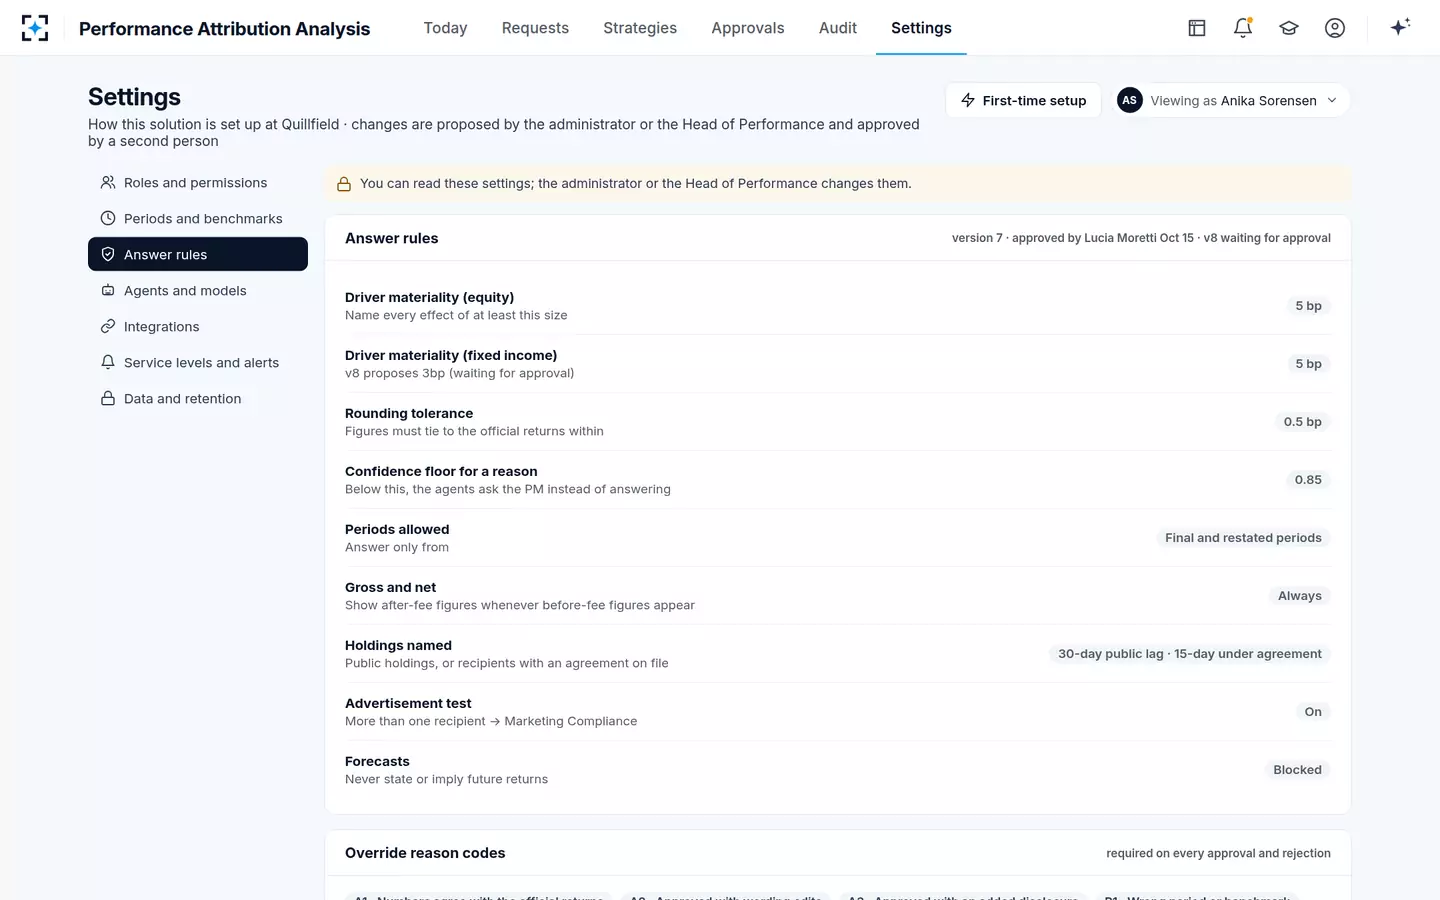Open the sparkle AI assistant icon
Image resolution: width=1440 pixels, height=900 pixels.
[1400, 27]
